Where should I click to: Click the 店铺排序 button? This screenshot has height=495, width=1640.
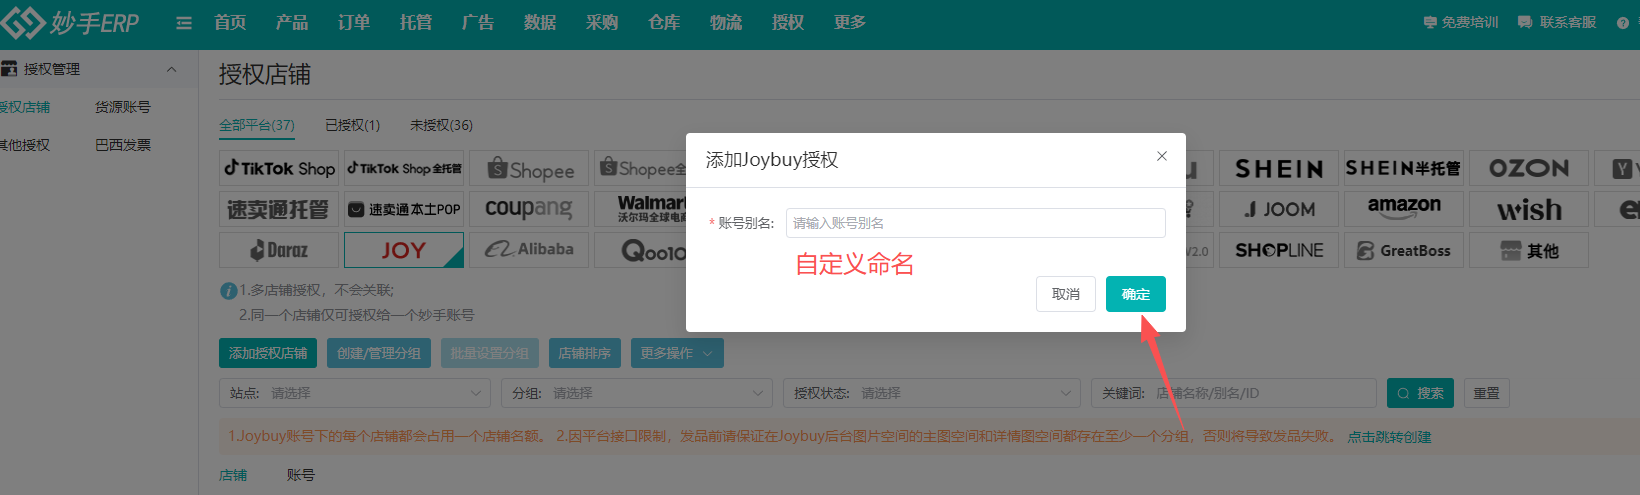tap(585, 353)
